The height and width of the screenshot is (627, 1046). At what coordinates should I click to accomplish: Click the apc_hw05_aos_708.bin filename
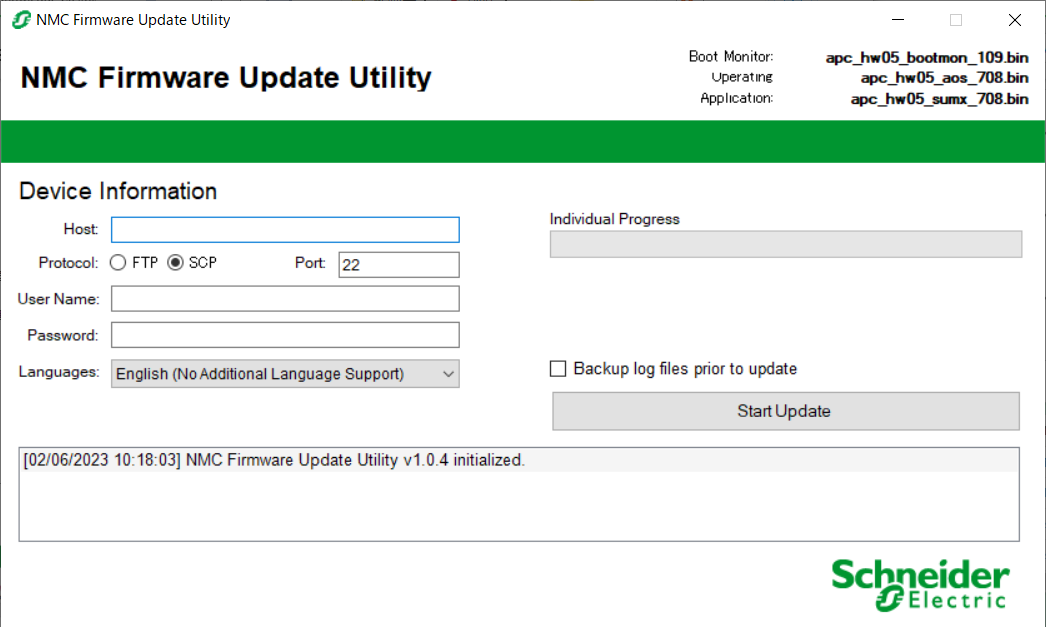(944, 78)
